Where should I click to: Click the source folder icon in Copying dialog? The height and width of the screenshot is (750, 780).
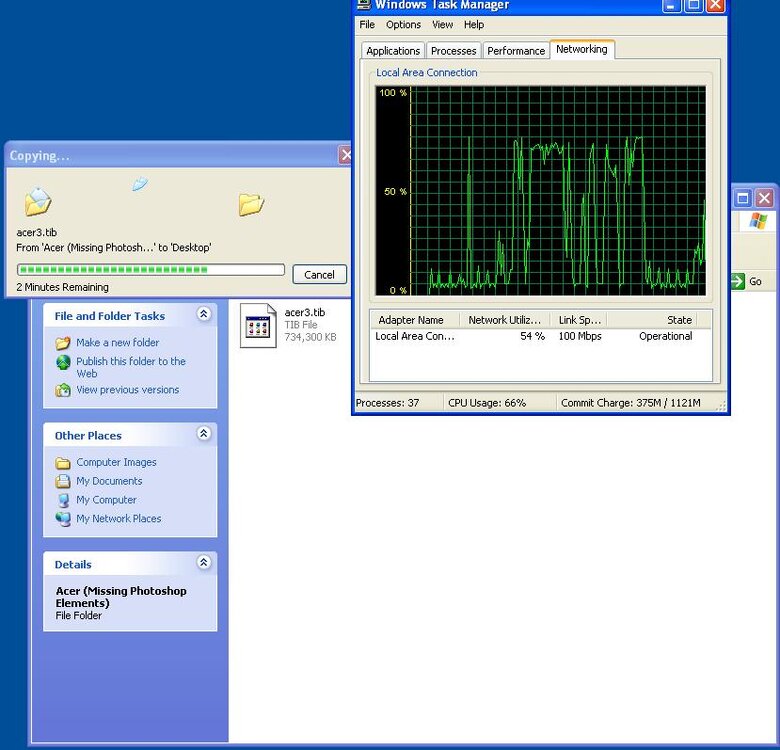coord(38,202)
